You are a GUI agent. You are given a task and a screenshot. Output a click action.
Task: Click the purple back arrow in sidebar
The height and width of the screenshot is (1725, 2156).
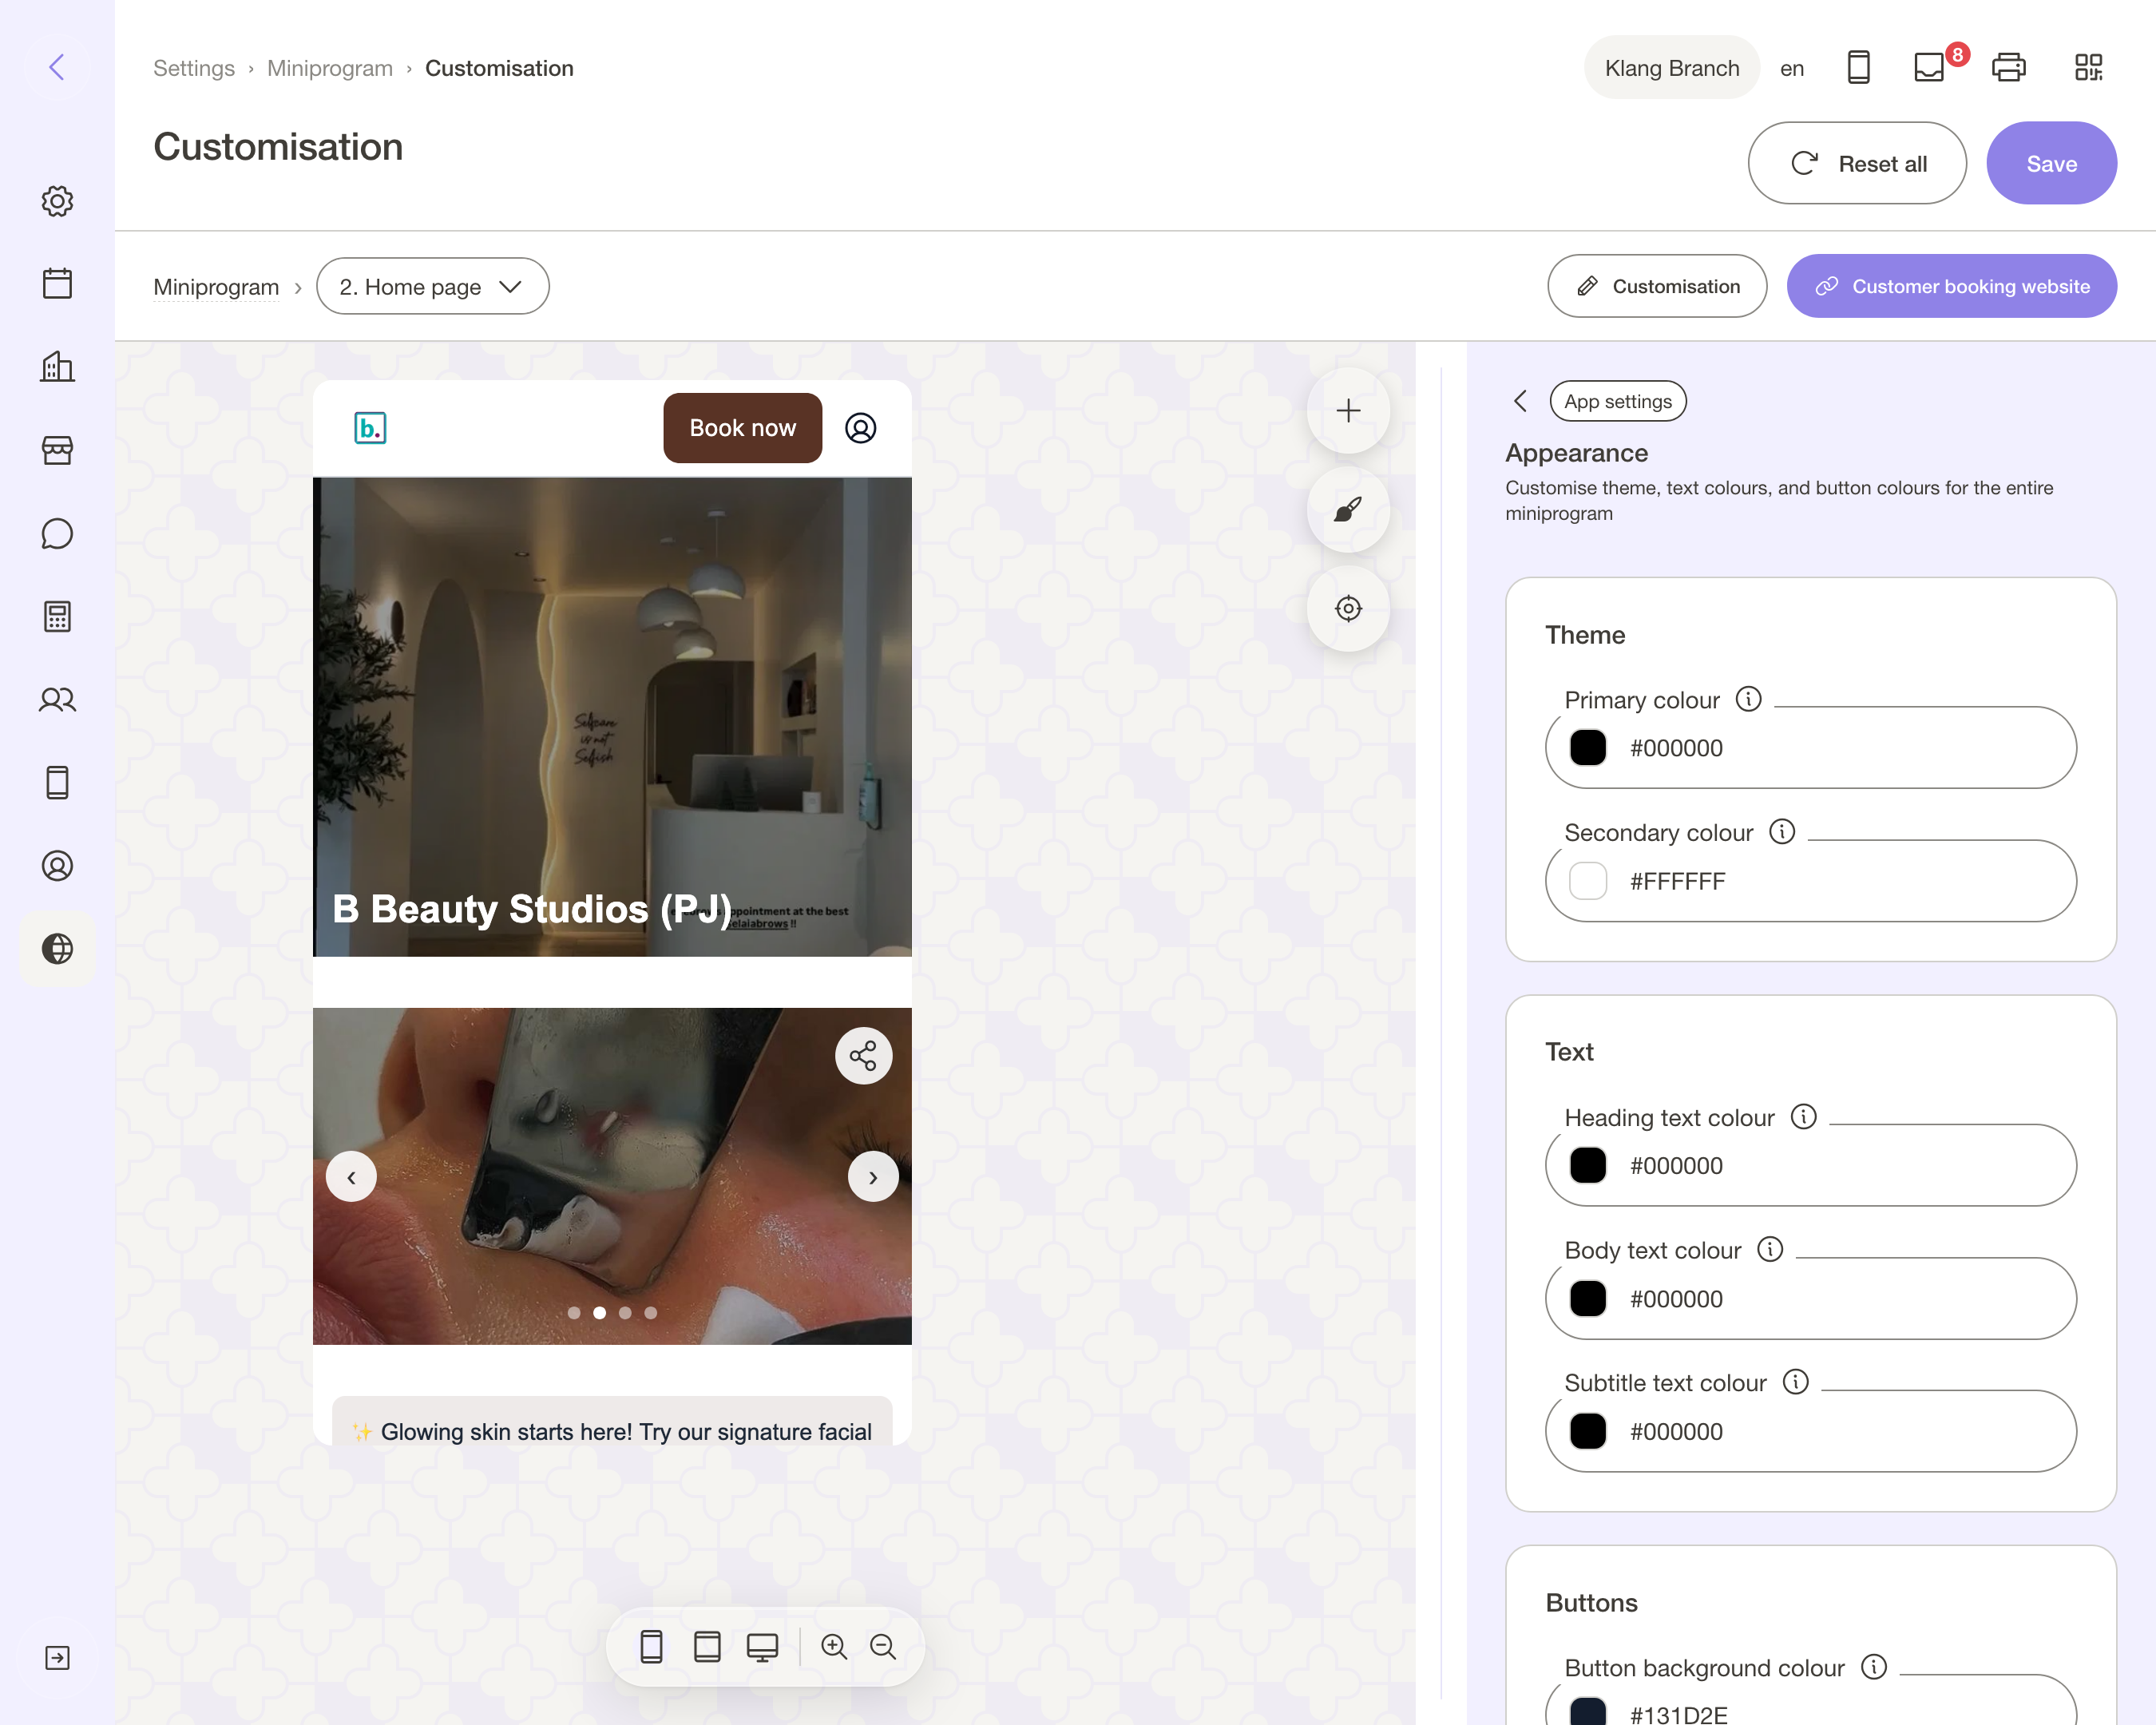click(57, 67)
